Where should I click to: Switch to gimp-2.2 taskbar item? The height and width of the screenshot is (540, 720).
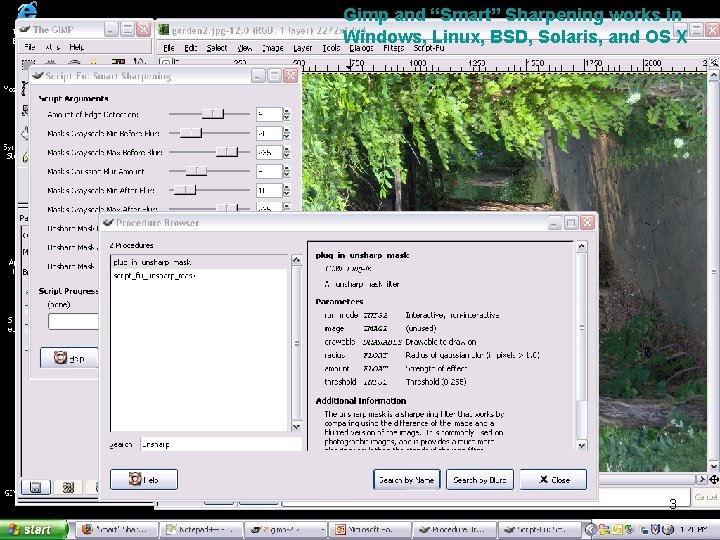coord(285,530)
